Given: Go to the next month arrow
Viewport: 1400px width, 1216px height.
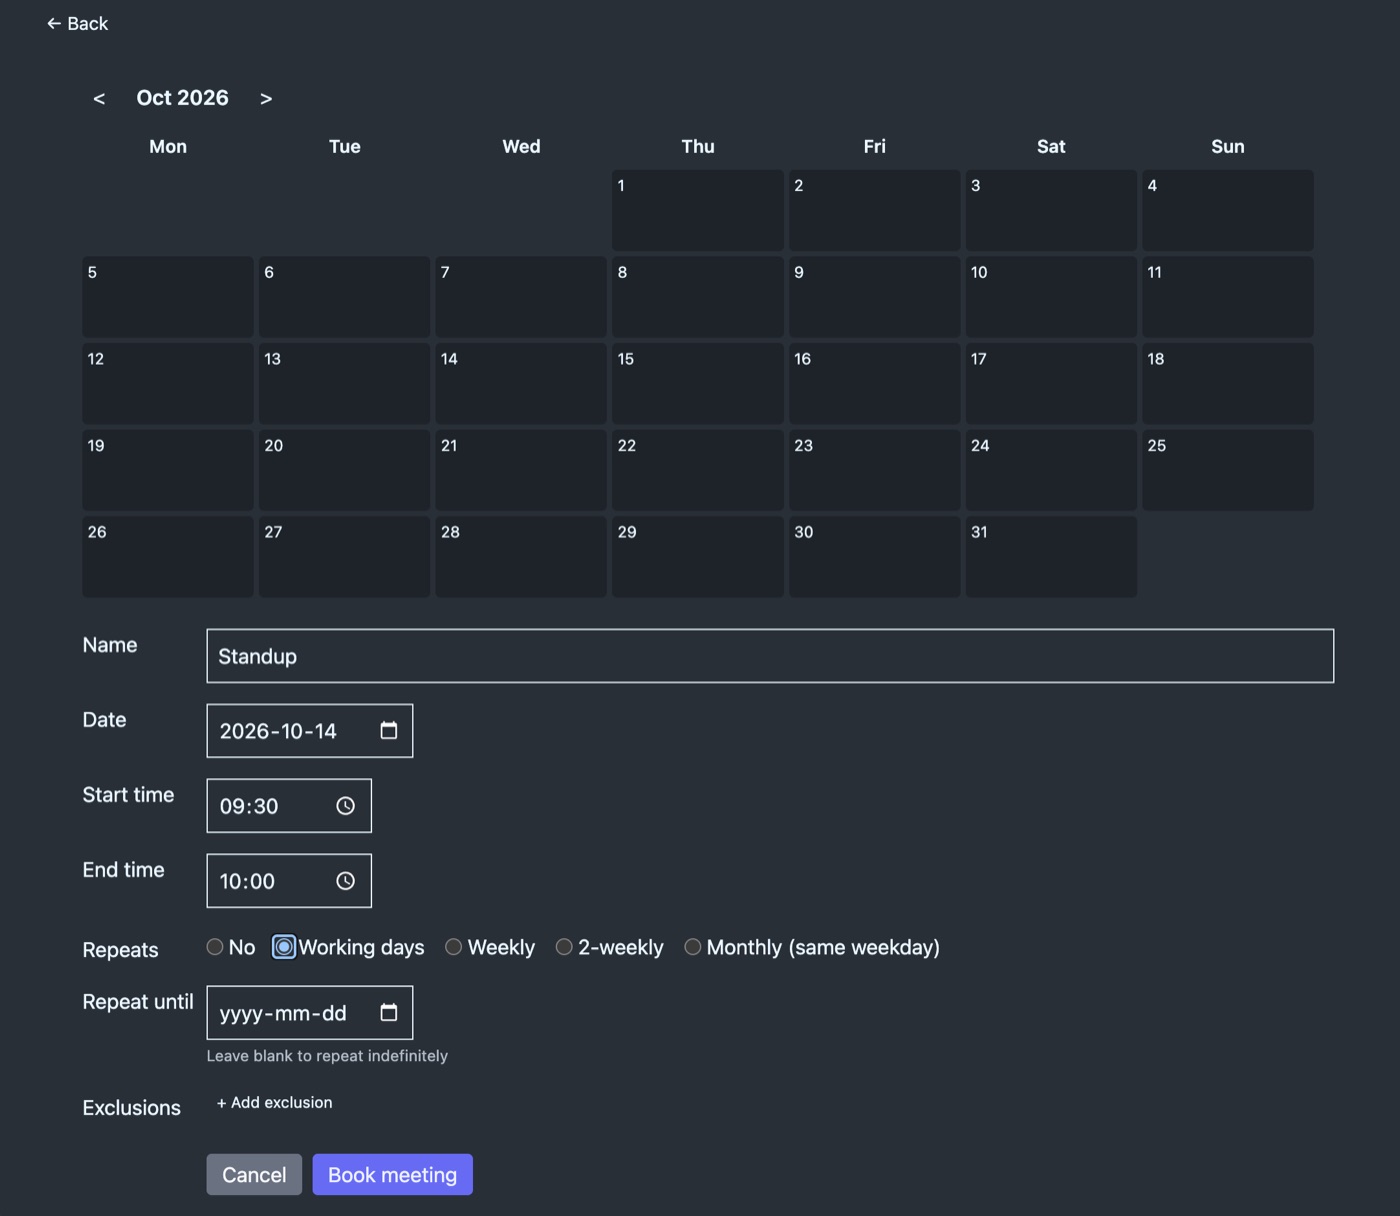Looking at the screenshot, I should click(266, 98).
